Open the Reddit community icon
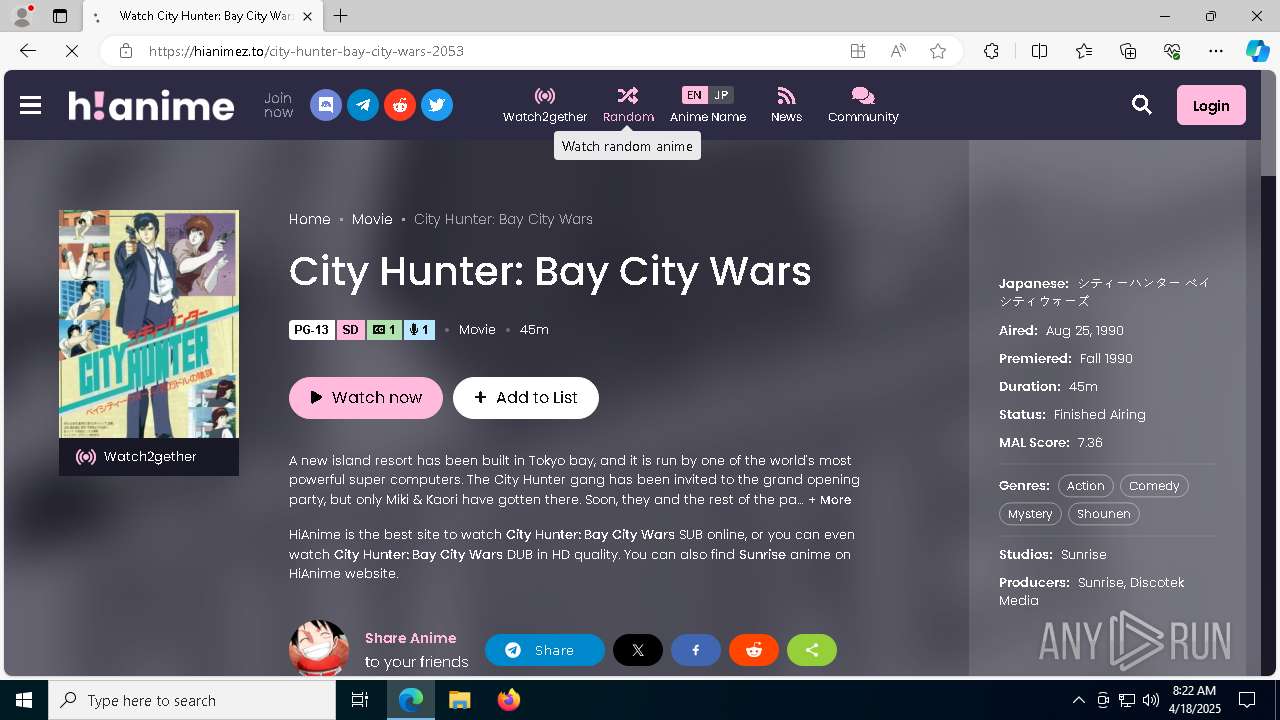1280x720 pixels. [x=400, y=105]
